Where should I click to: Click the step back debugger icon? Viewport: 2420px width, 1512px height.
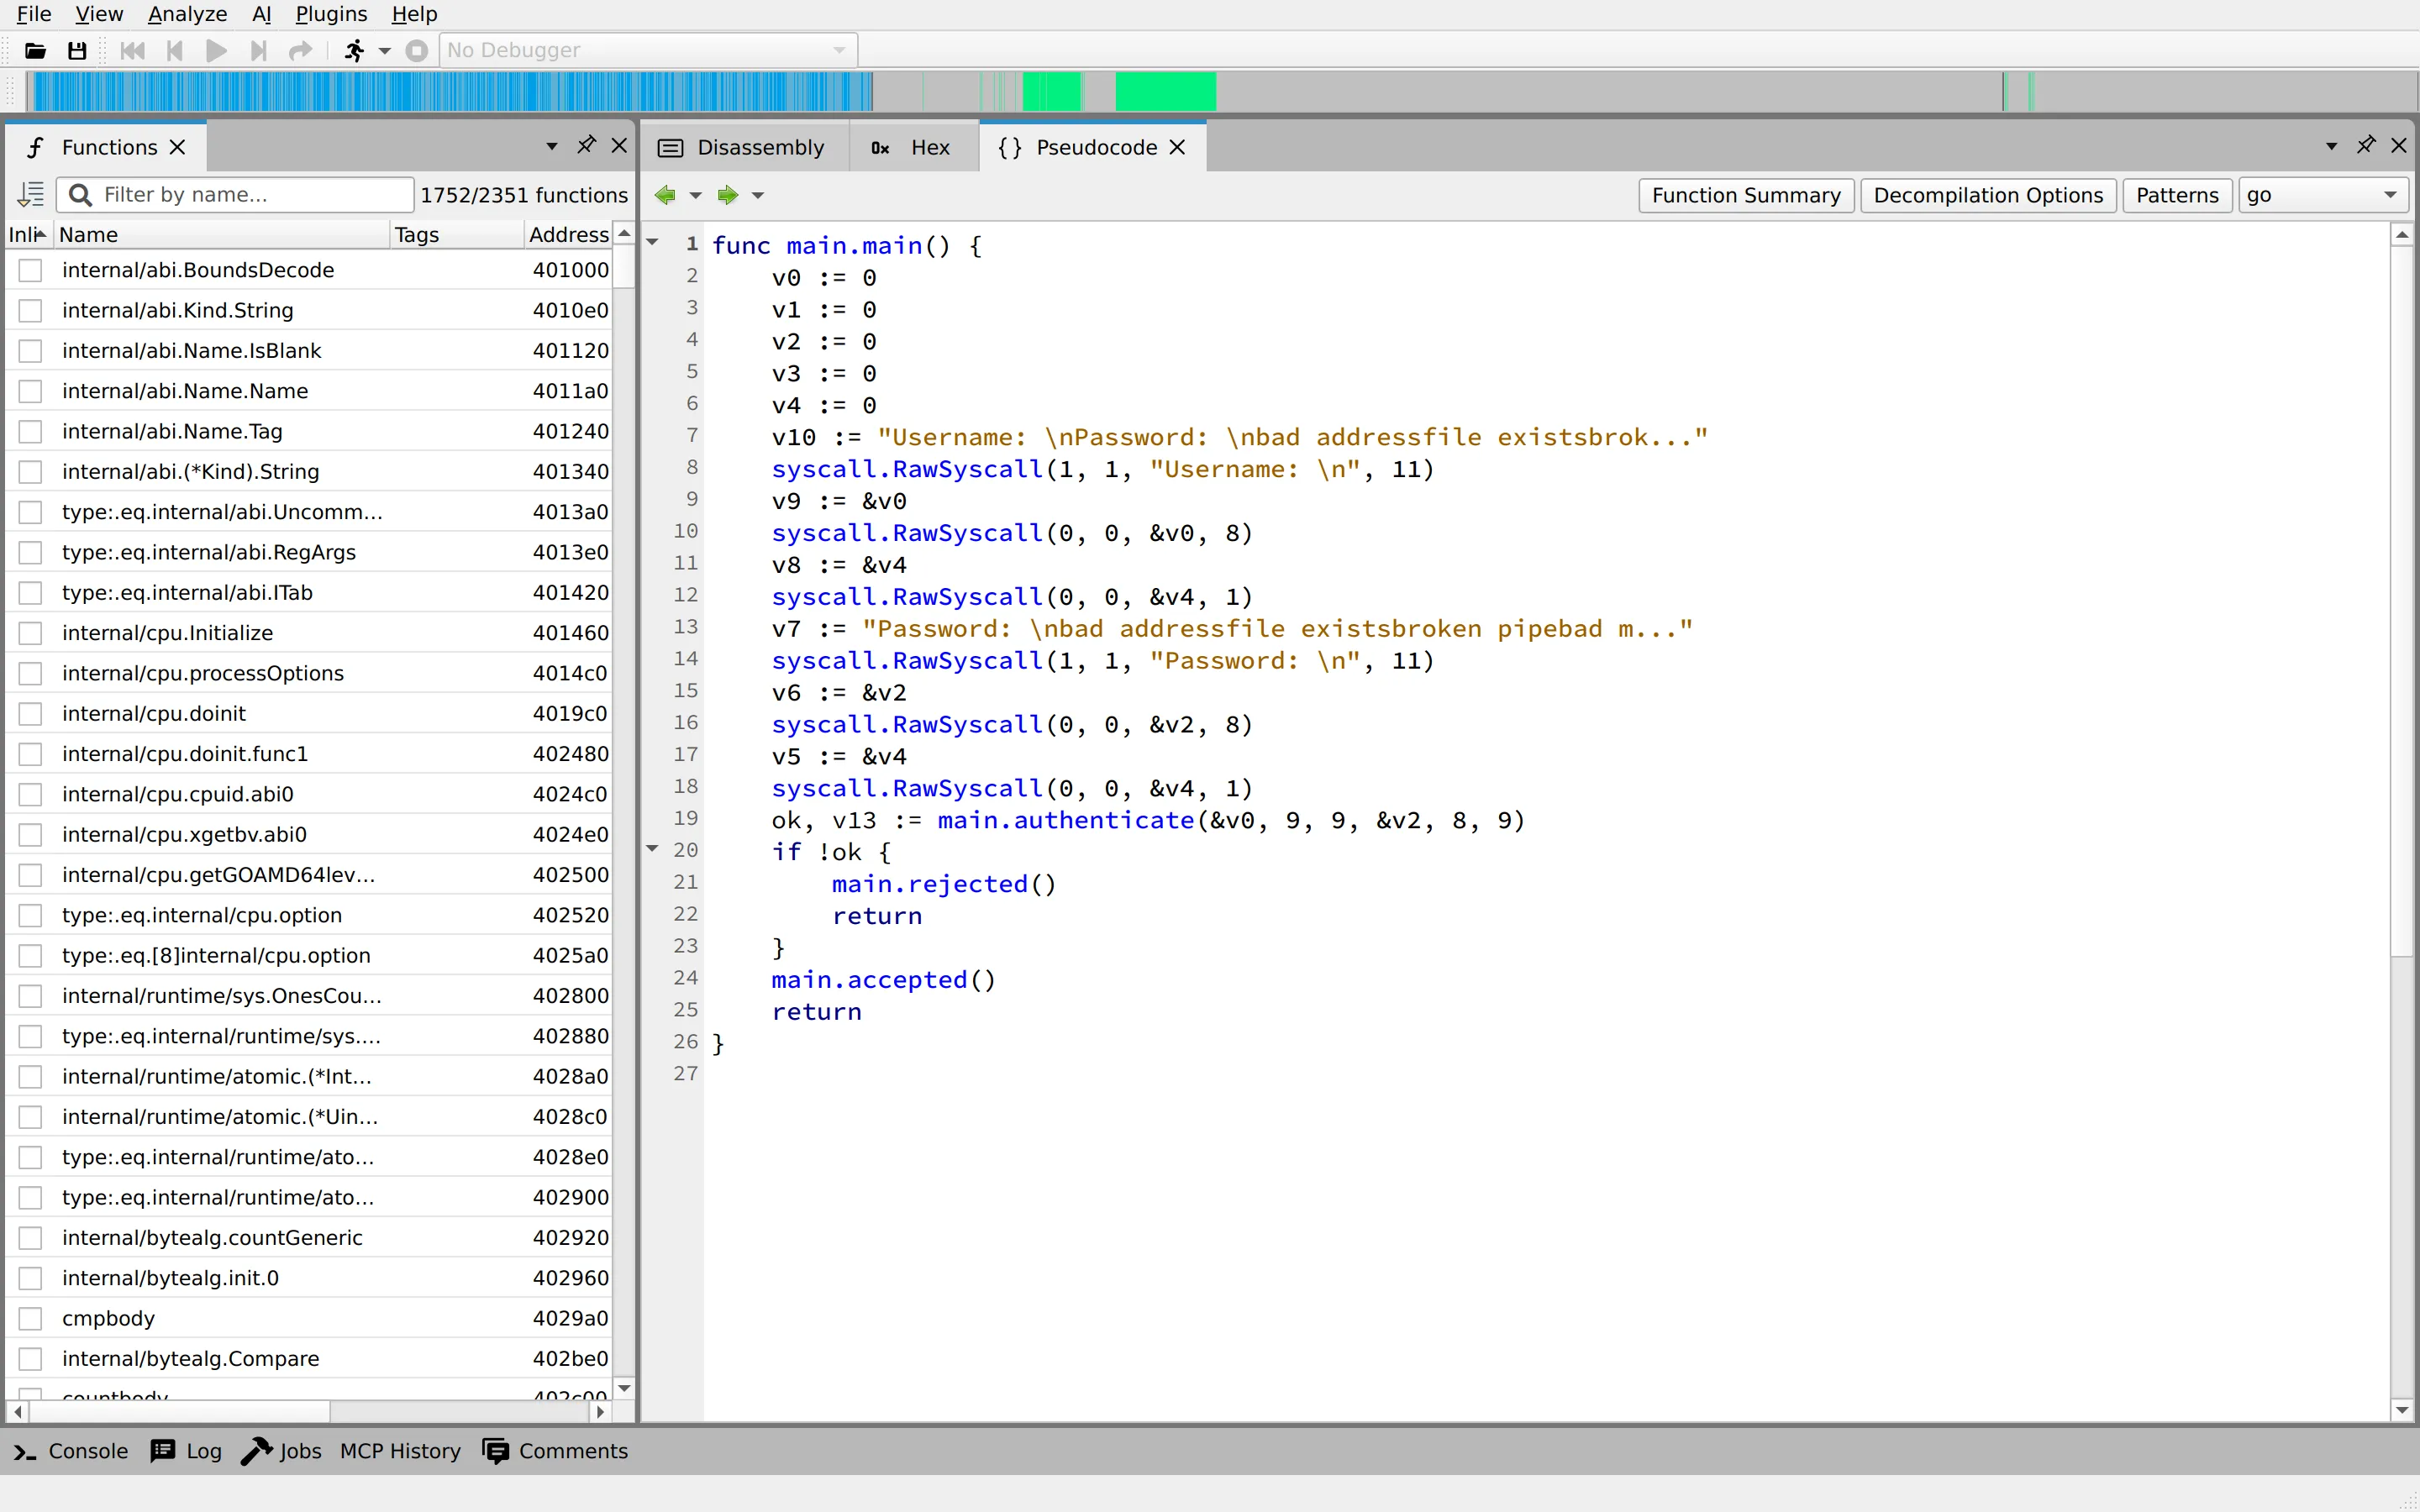click(174, 50)
